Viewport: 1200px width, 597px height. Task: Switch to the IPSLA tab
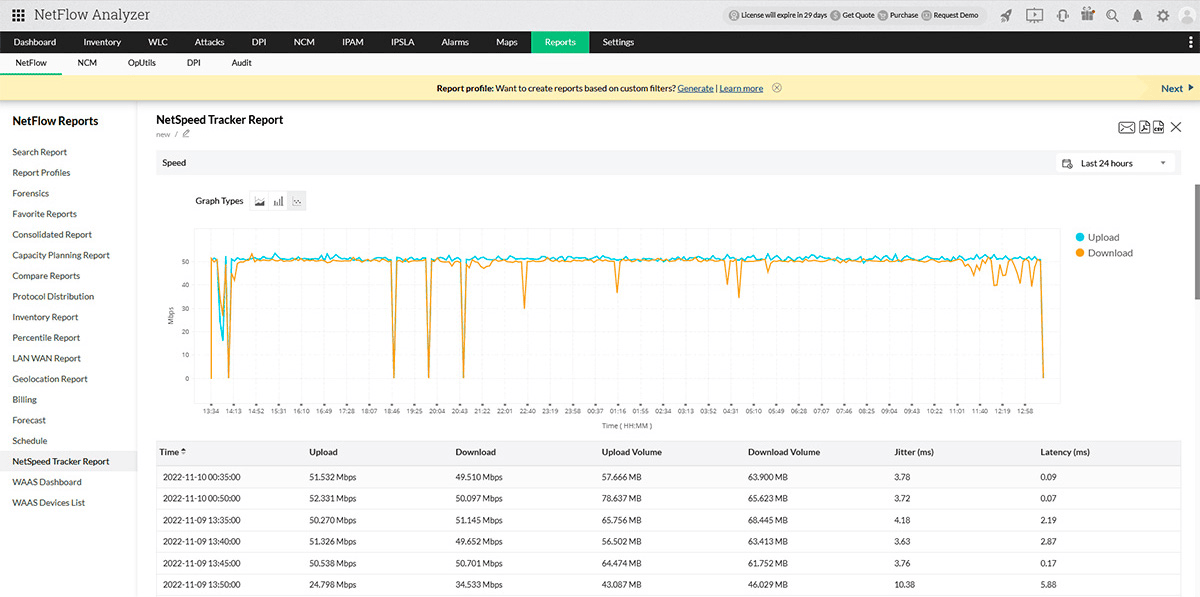coord(402,42)
